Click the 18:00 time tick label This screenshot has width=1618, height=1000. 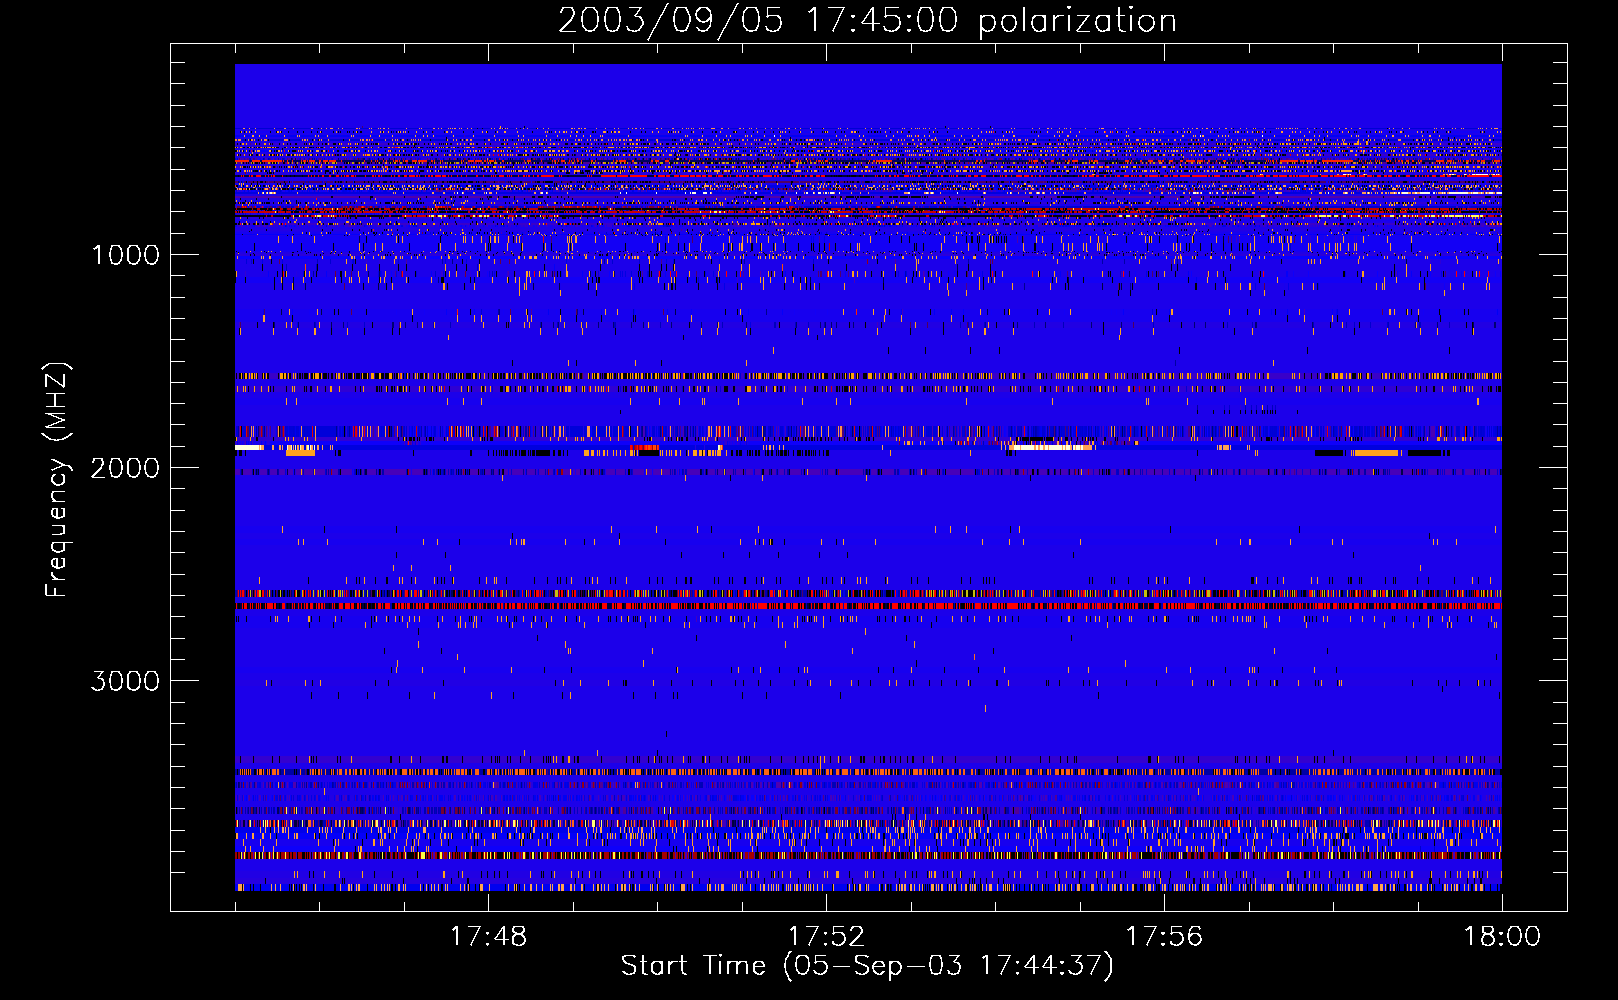tap(1502, 937)
